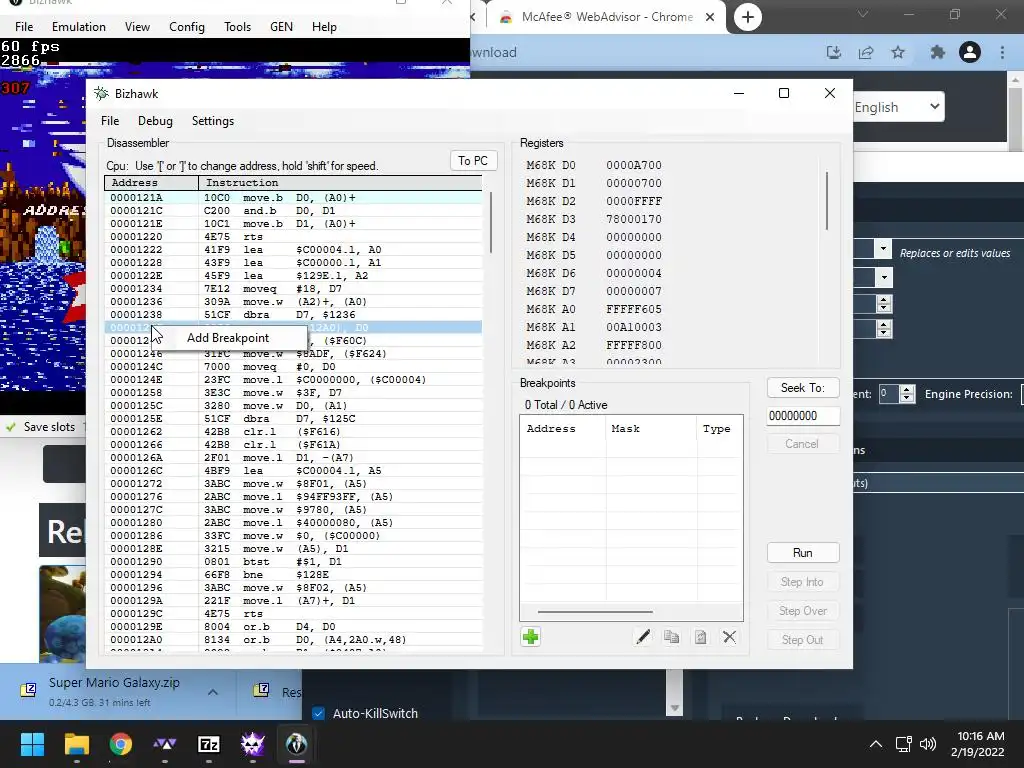This screenshot has width=1024, height=768.
Task: Open a new Chrome tab
Action: (x=748, y=17)
